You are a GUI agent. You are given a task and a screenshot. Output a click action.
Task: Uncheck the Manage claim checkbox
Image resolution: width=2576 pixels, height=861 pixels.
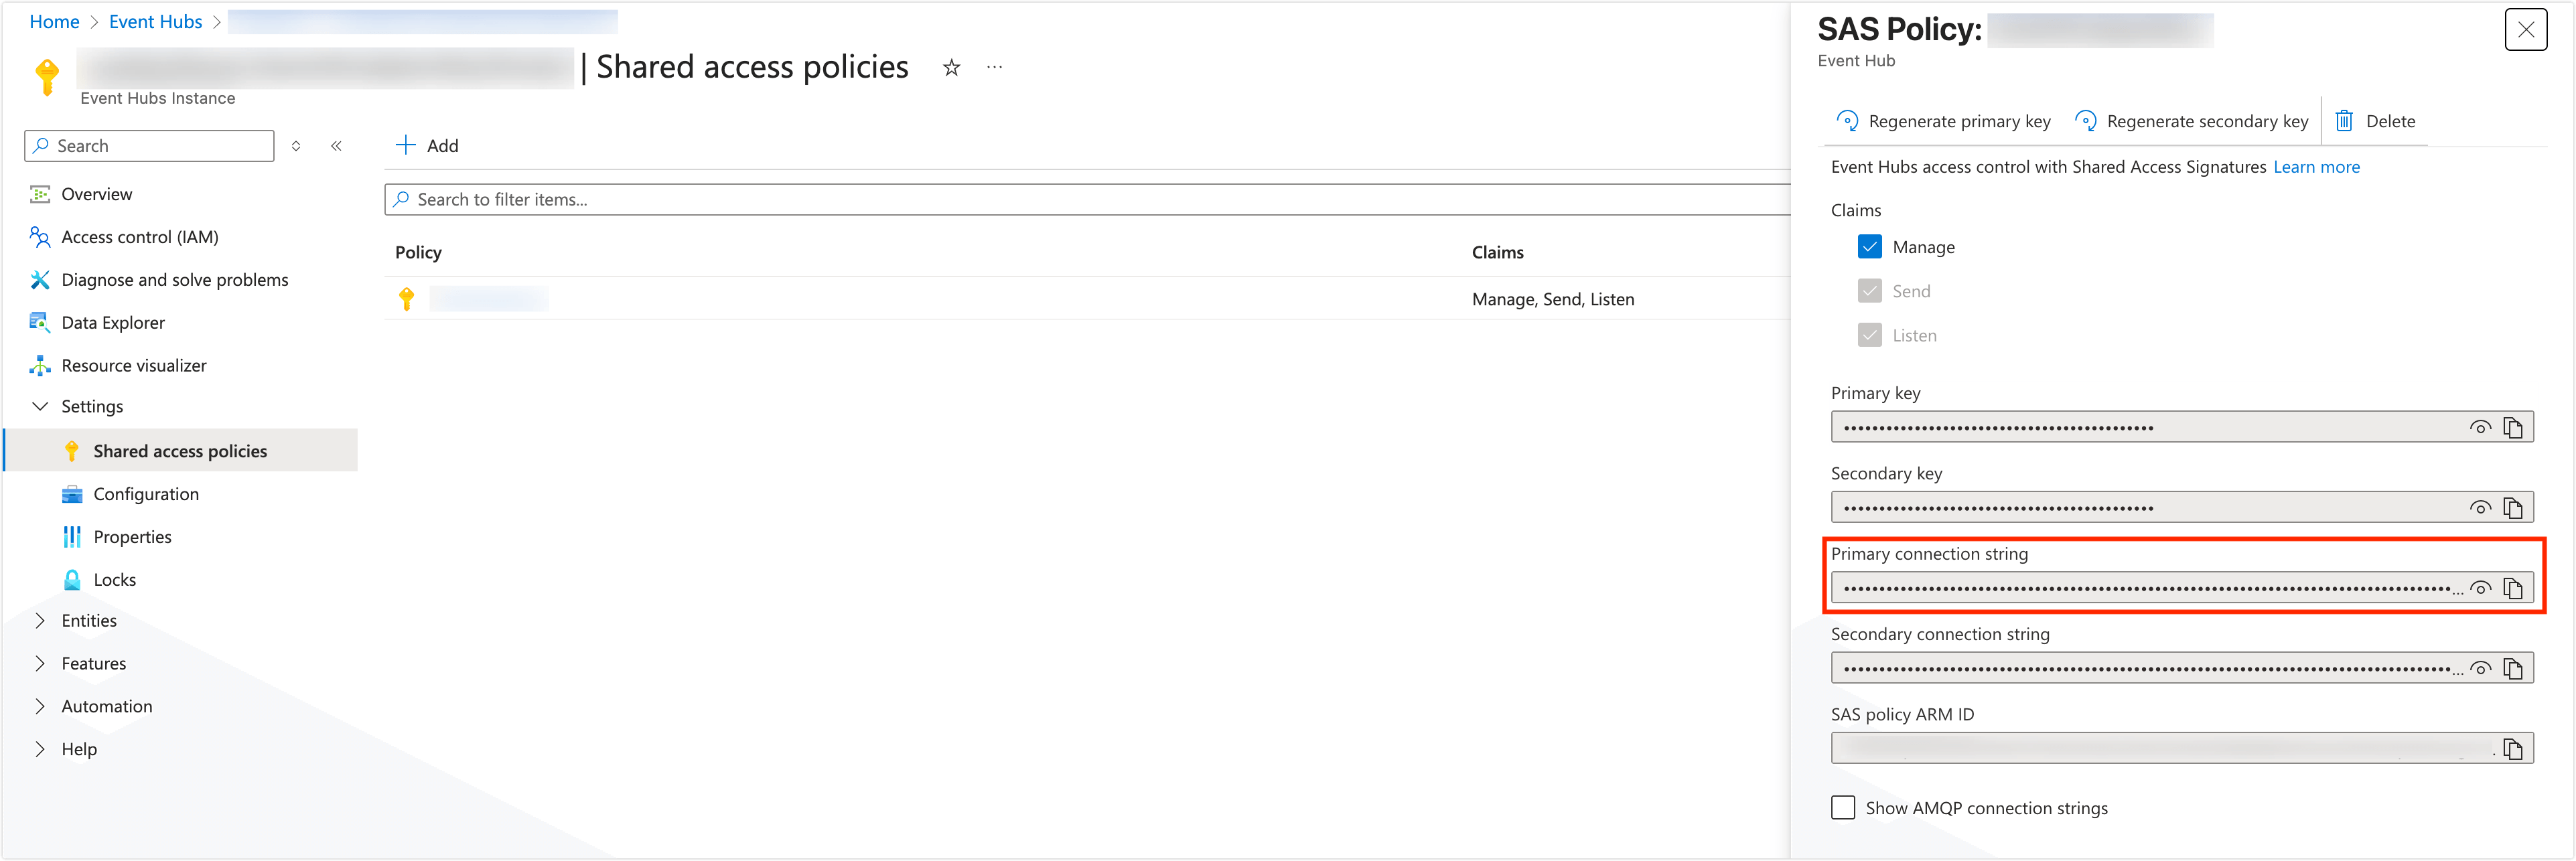pos(1869,247)
